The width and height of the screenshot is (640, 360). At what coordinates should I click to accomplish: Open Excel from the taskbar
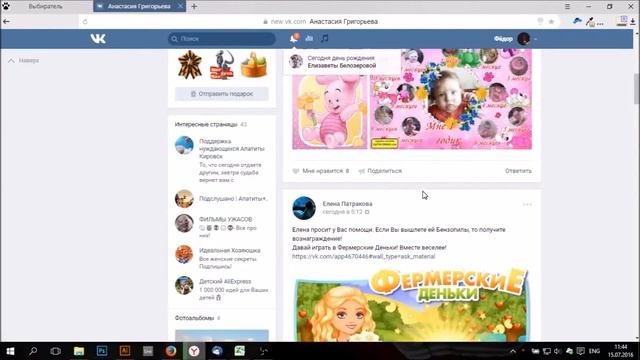(240, 351)
